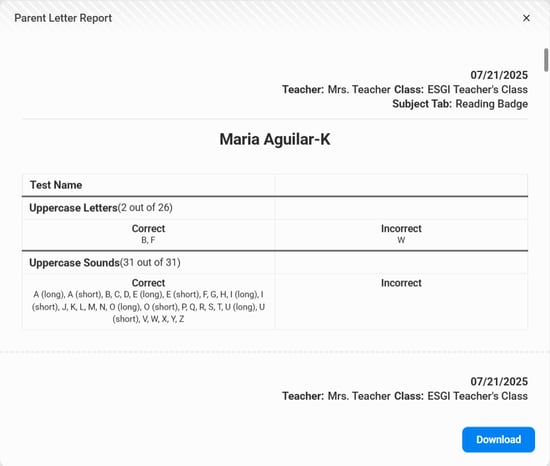550x466 pixels.
Task: Click Incorrect heading under Uppercase Sounds
Action: click(401, 283)
